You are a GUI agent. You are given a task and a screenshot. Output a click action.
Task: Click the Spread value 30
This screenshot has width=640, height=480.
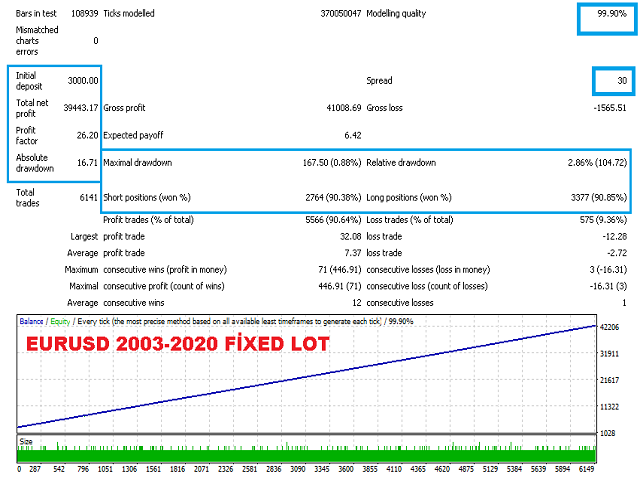[x=622, y=81]
